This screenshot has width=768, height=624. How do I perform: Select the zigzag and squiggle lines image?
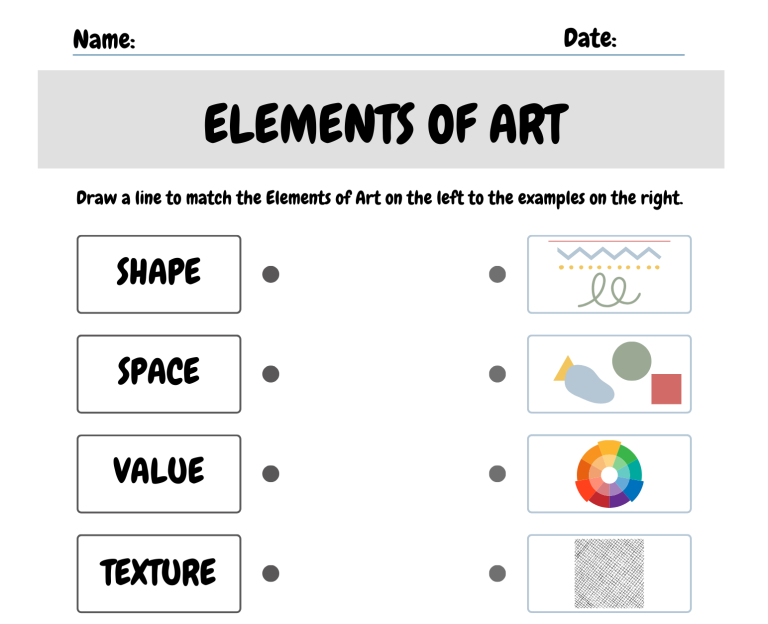(x=609, y=274)
